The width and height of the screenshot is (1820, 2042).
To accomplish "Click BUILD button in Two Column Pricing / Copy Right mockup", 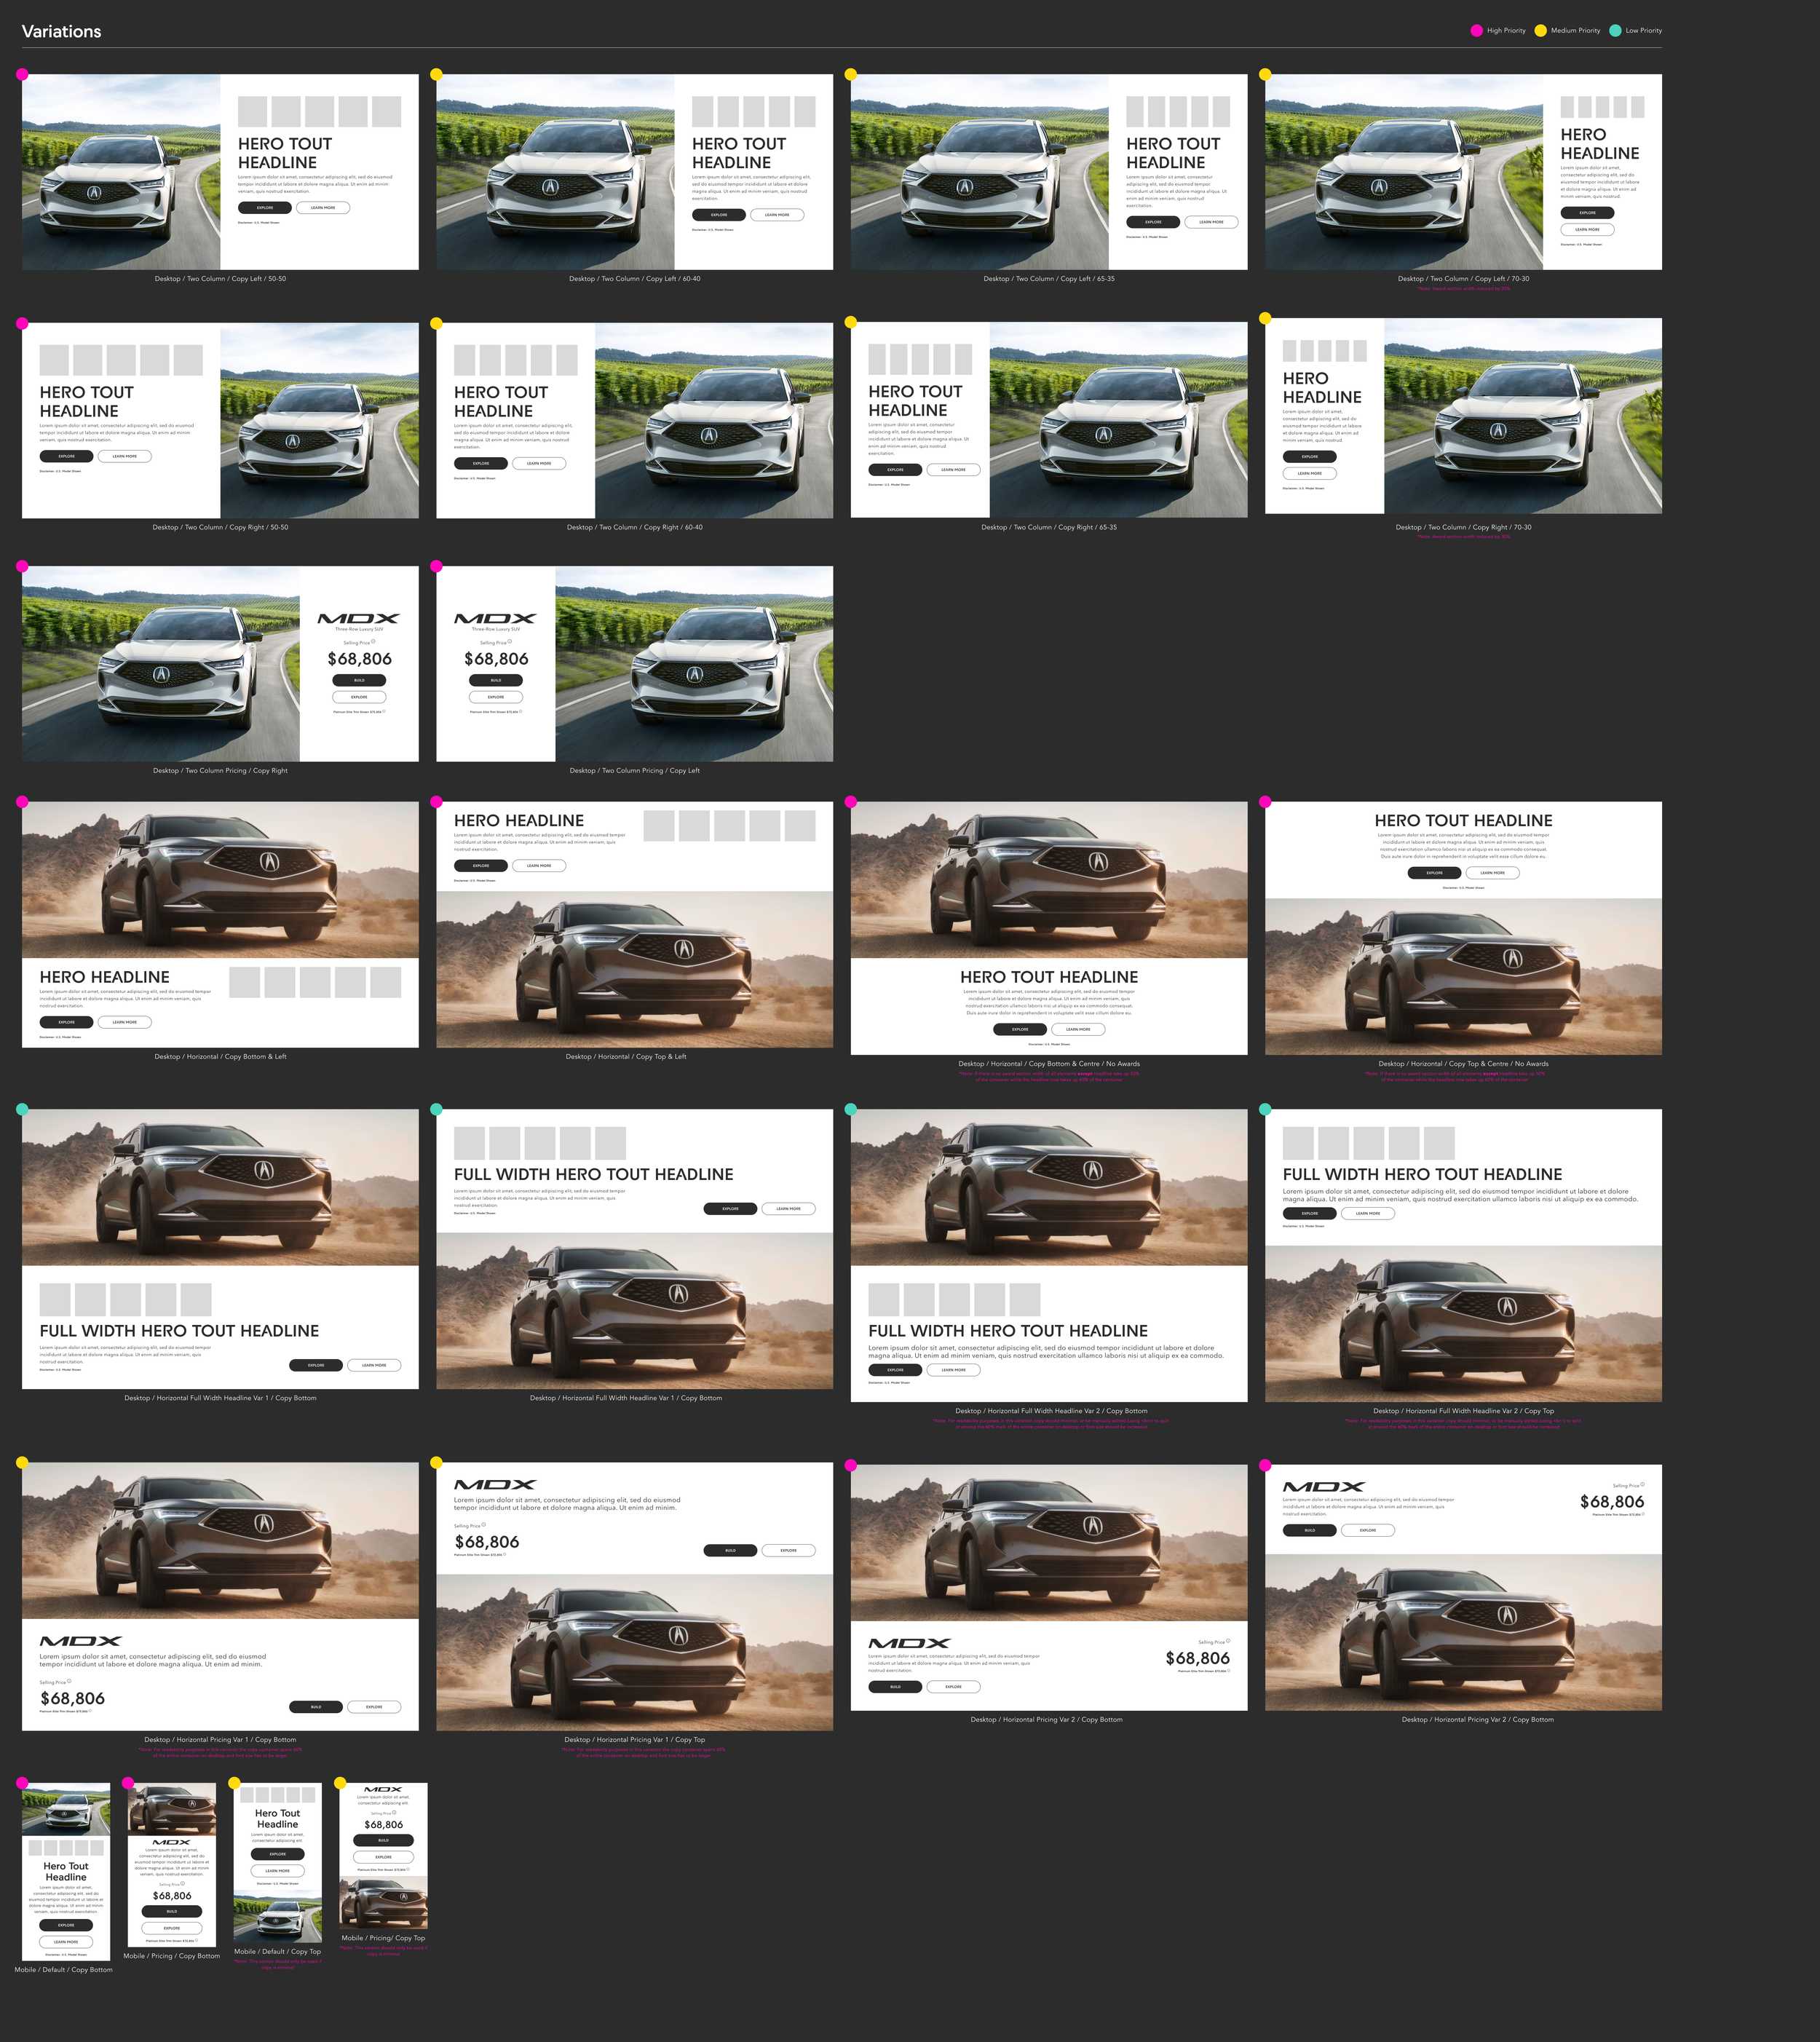I will point(359,680).
